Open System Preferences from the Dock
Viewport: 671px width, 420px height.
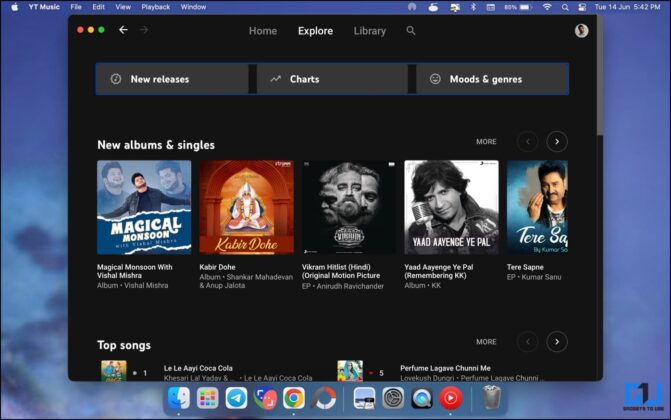(393, 398)
